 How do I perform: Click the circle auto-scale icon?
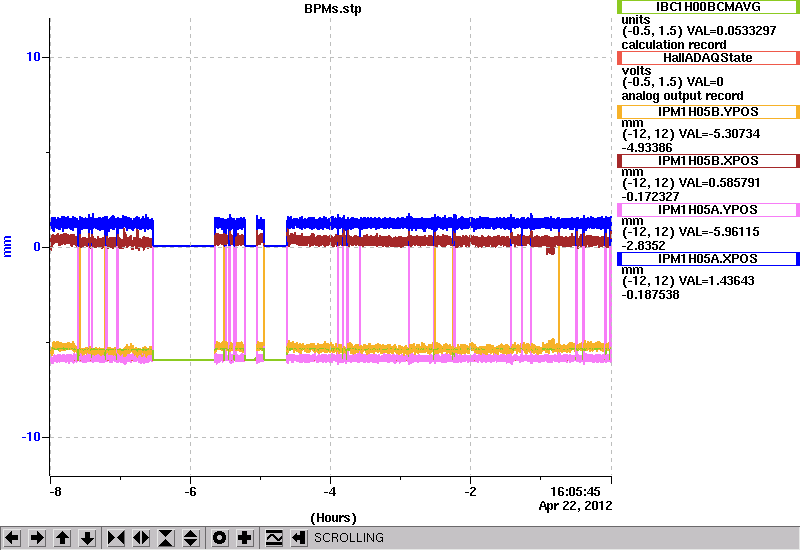tap(220, 538)
